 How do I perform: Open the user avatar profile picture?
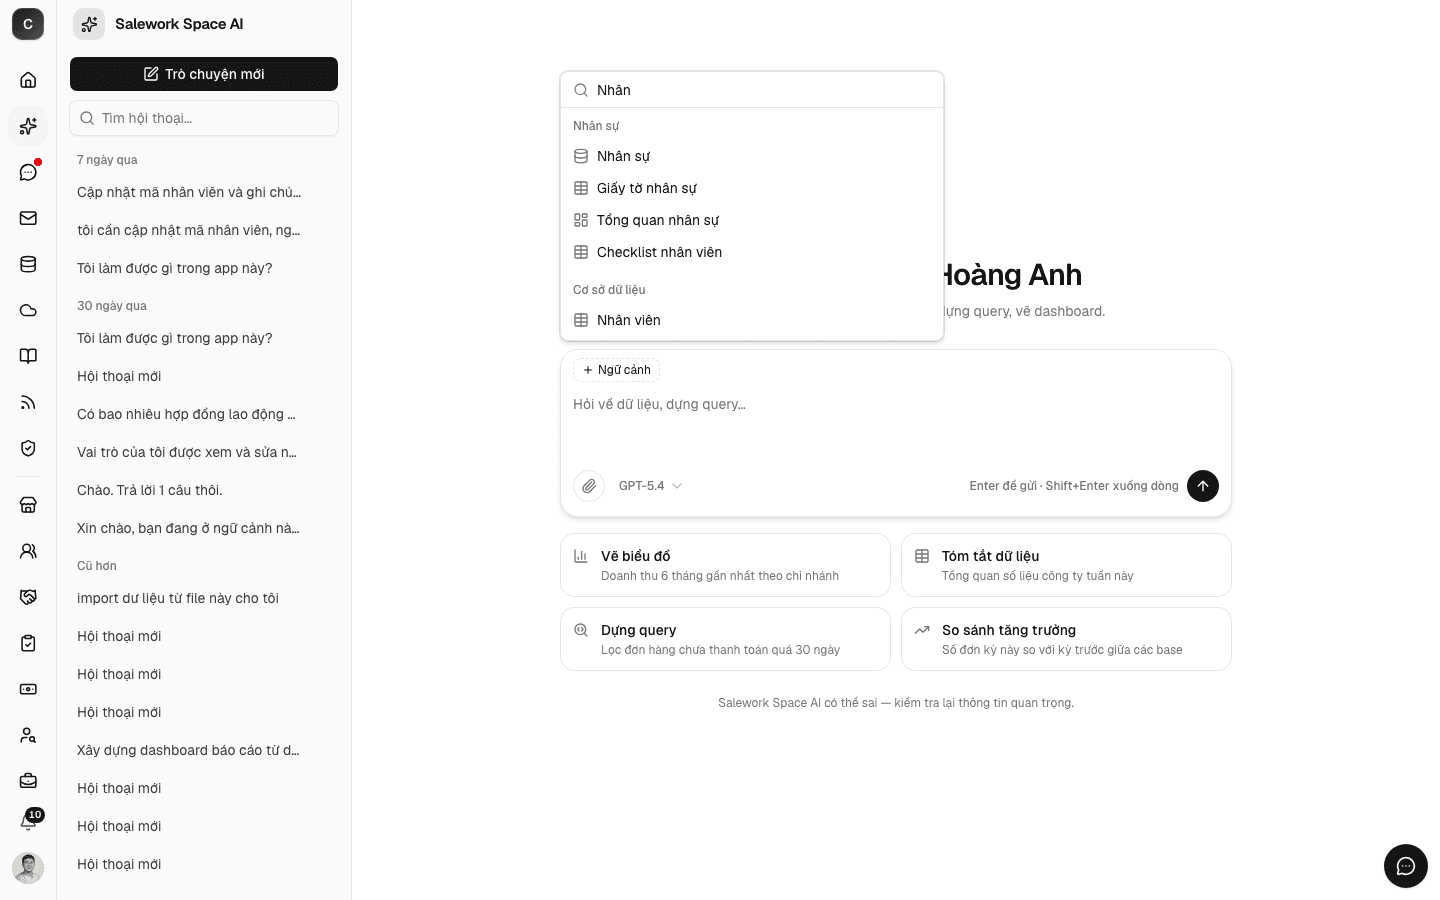click(x=28, y=868)
